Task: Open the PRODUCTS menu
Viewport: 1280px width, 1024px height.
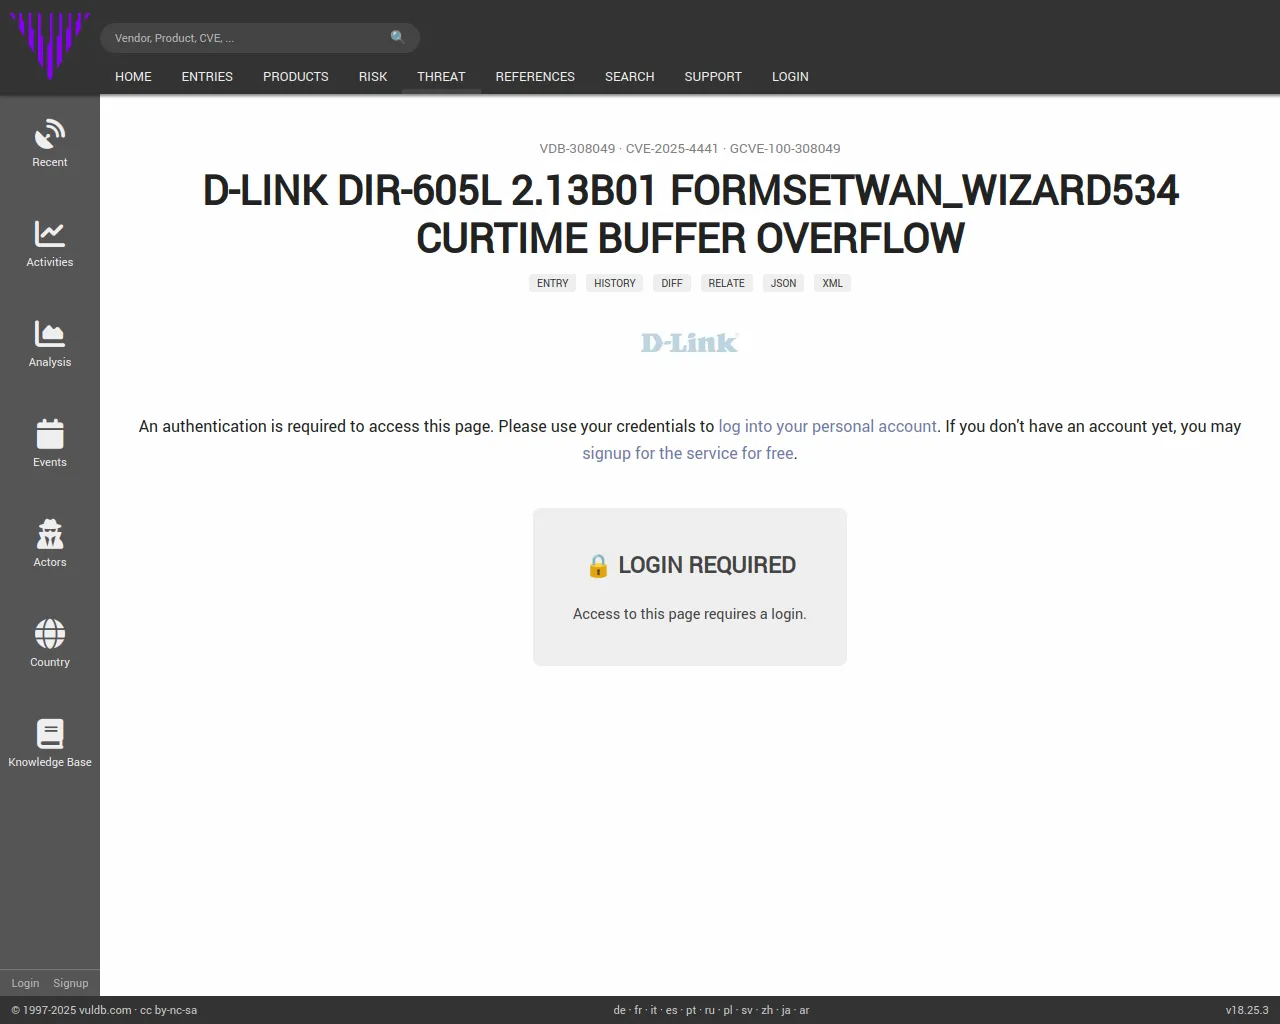Action: tap(296, 77)
